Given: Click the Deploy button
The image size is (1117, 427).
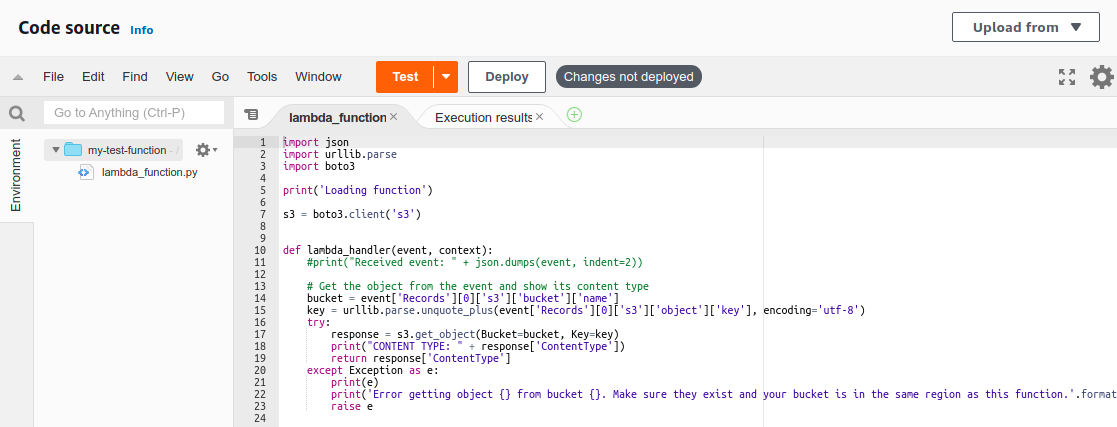Looking at the screenshot, I should click(x=506, y=77).
